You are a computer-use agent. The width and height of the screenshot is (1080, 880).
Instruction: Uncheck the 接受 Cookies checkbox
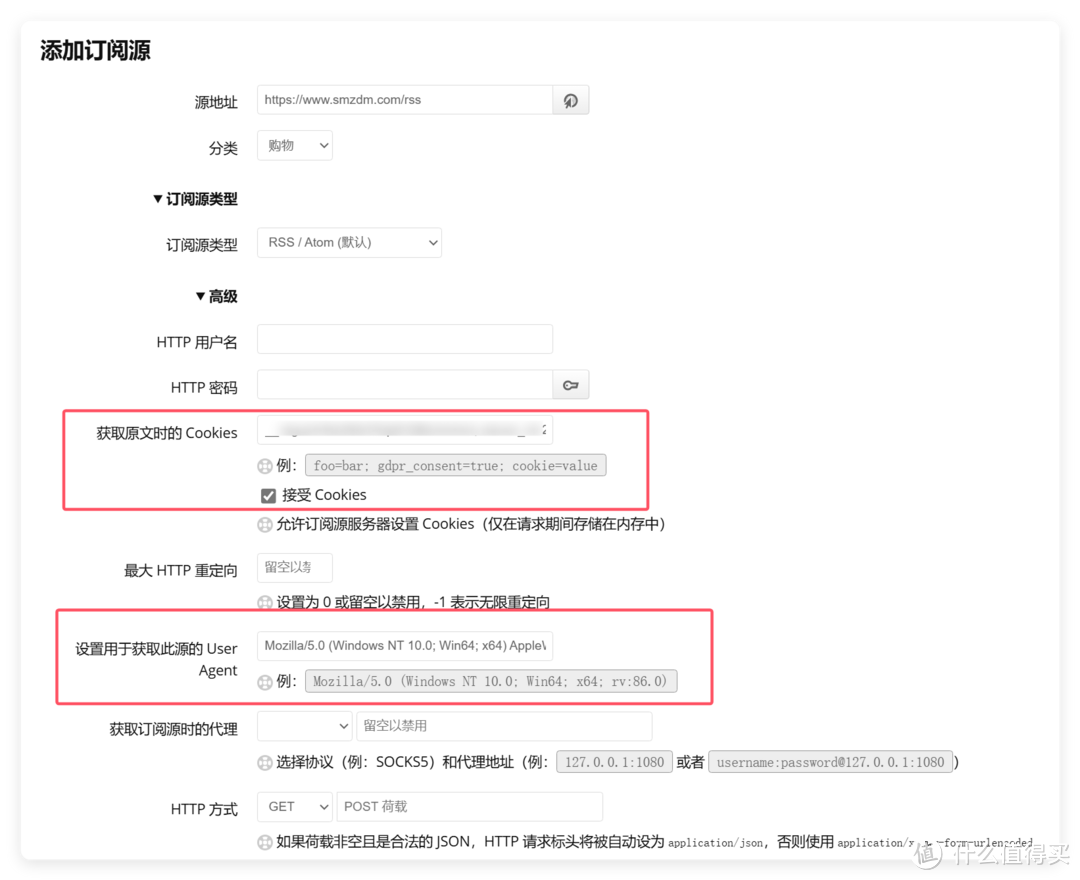268,494
